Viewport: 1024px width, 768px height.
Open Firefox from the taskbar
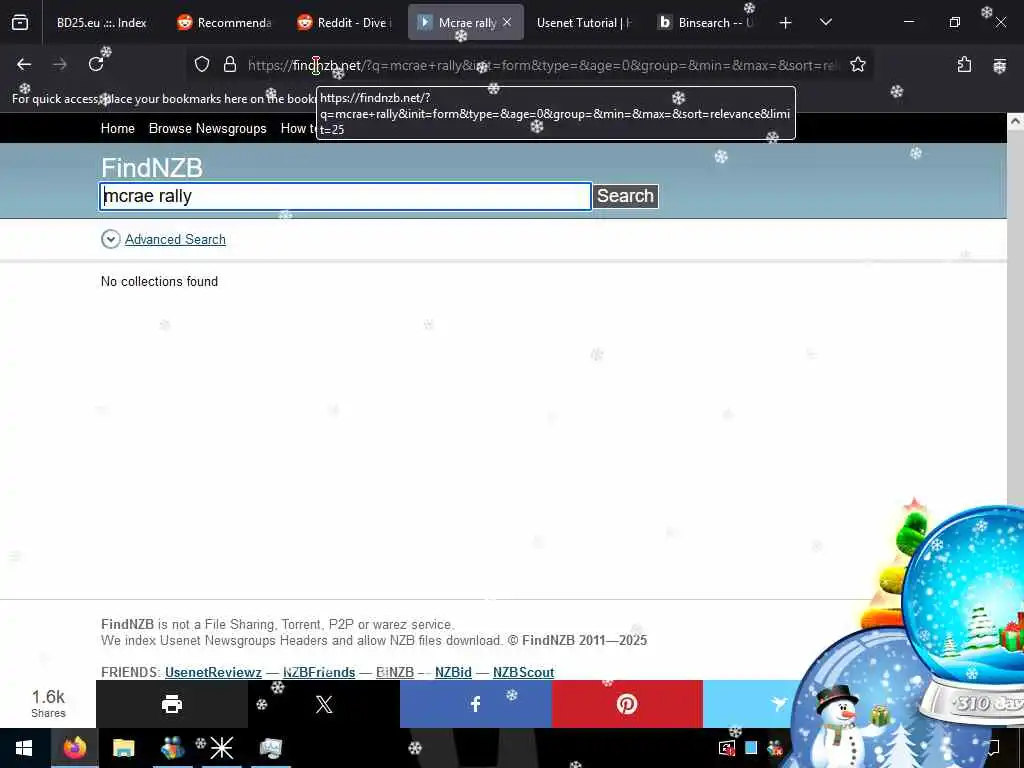74,748
